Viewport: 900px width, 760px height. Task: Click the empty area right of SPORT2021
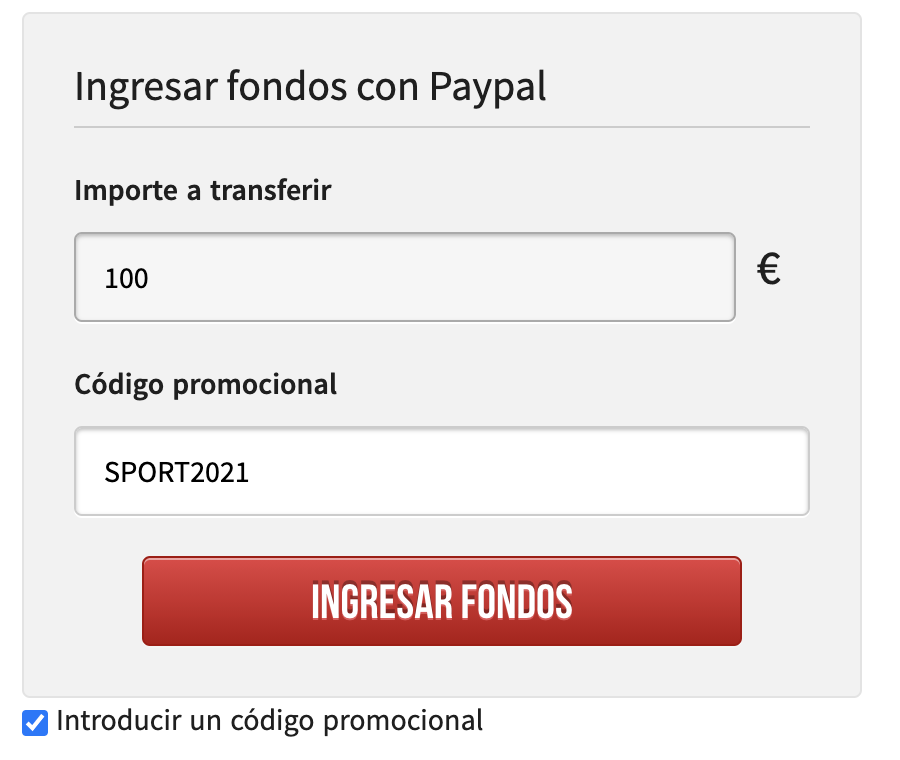[x=528, y=471]
